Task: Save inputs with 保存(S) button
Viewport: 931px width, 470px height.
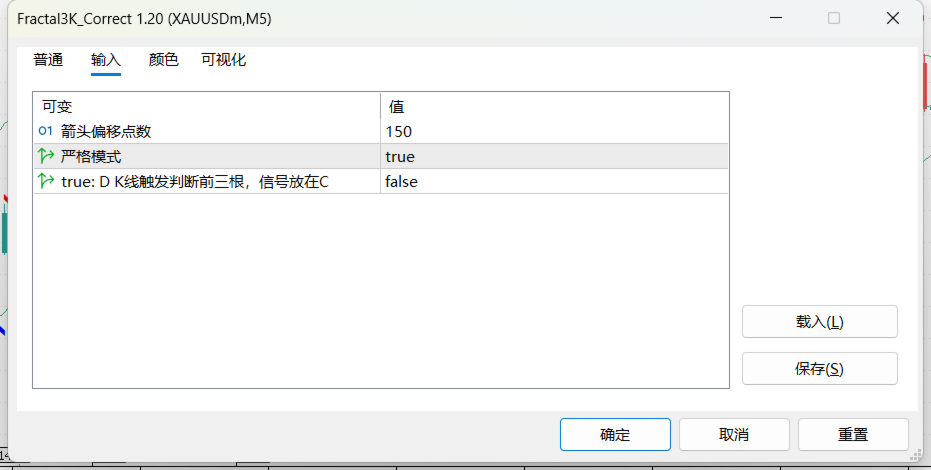Action: [819, 369]
